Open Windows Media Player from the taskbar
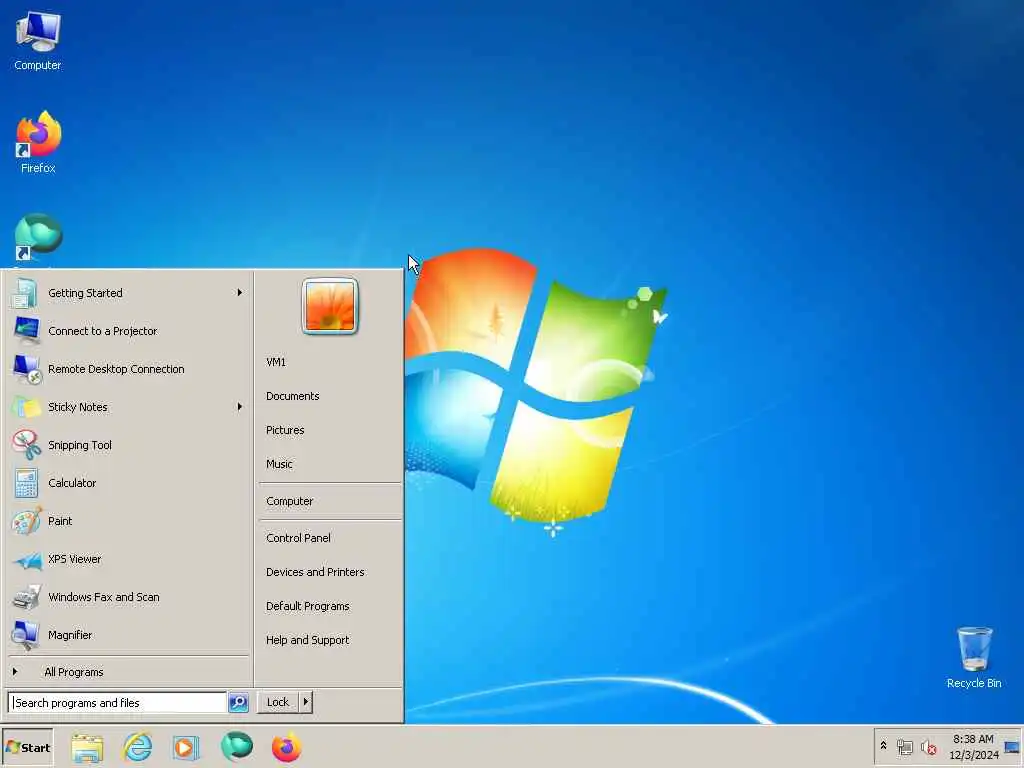 tap(186, 748)
